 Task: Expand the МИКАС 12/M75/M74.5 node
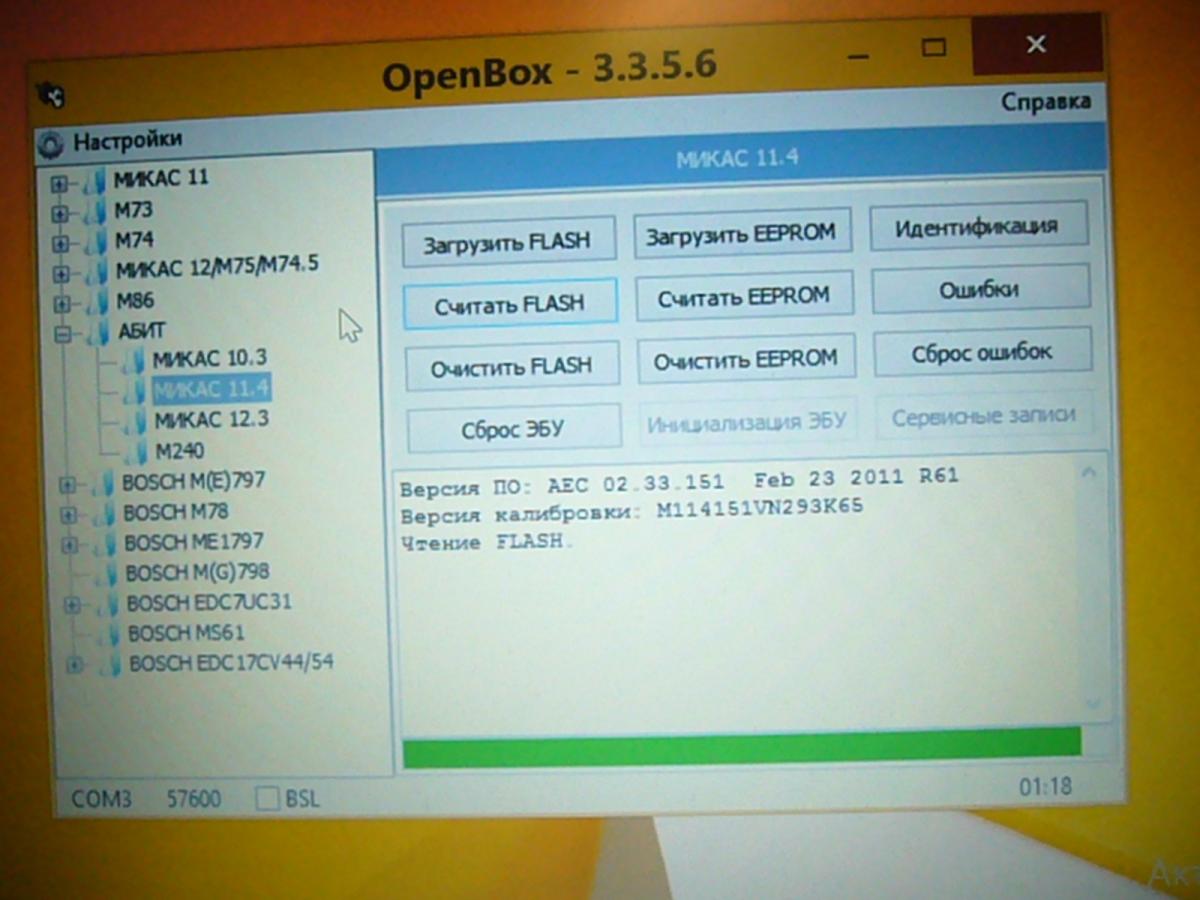pyautogui.click(x=61, y=273)
